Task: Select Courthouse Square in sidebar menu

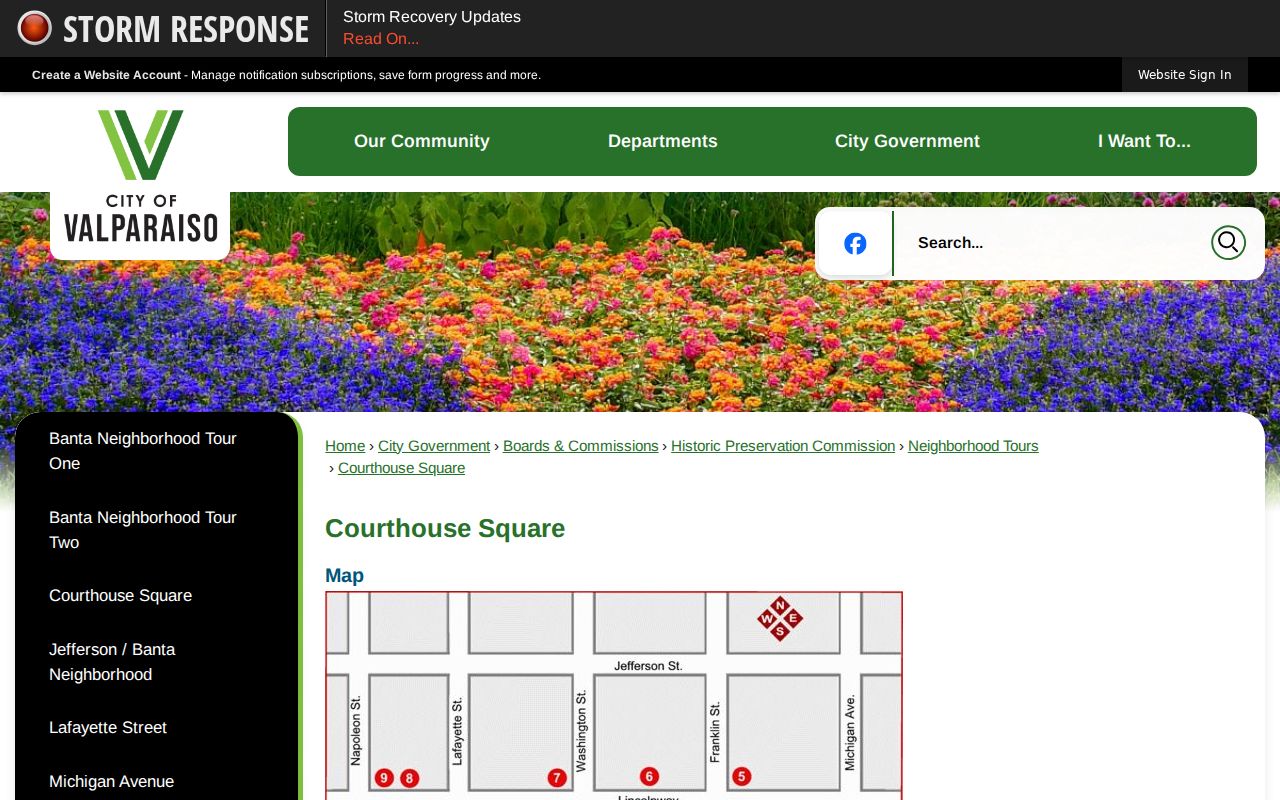Action: tap(157, 596)
